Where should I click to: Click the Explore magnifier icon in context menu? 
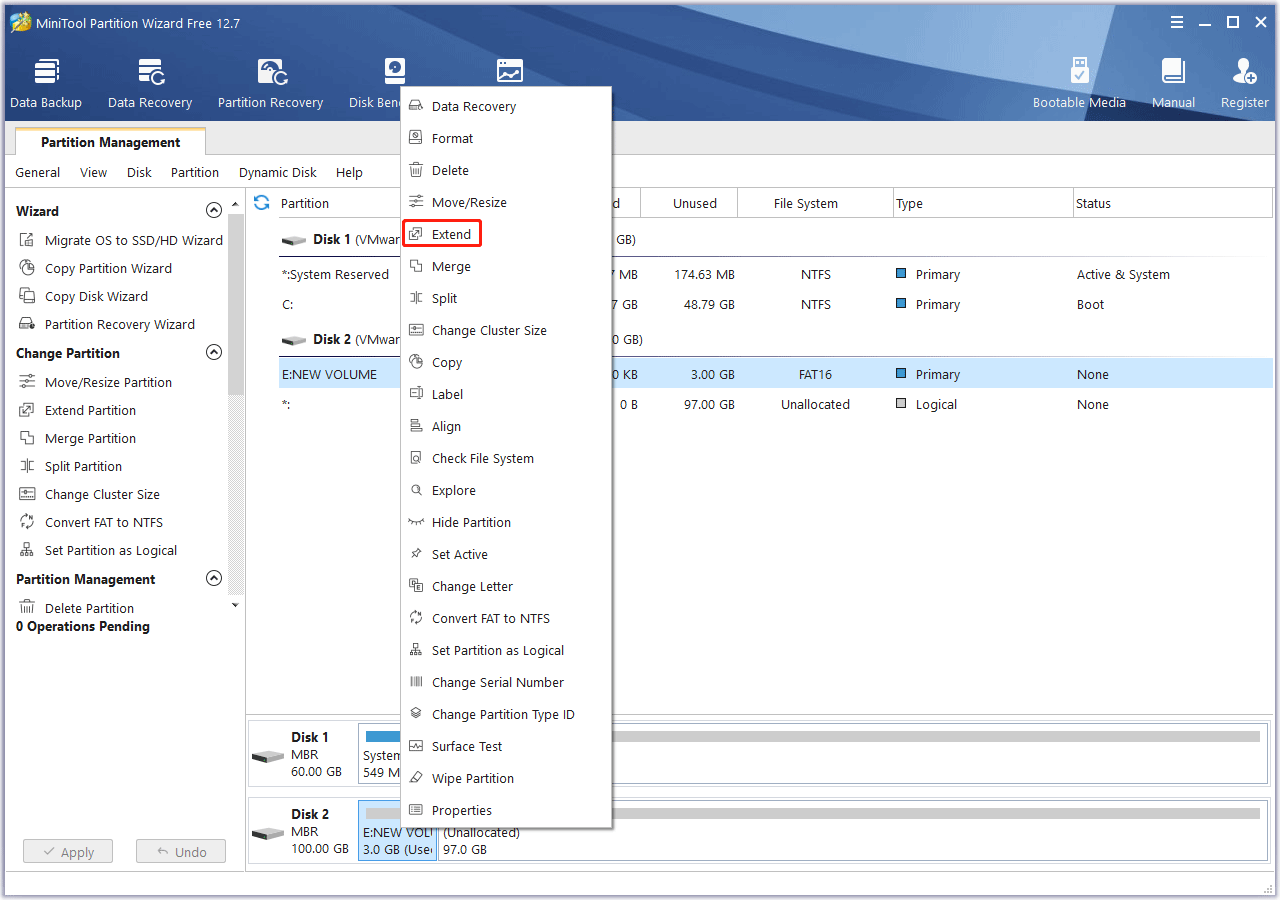pos(416,490)
